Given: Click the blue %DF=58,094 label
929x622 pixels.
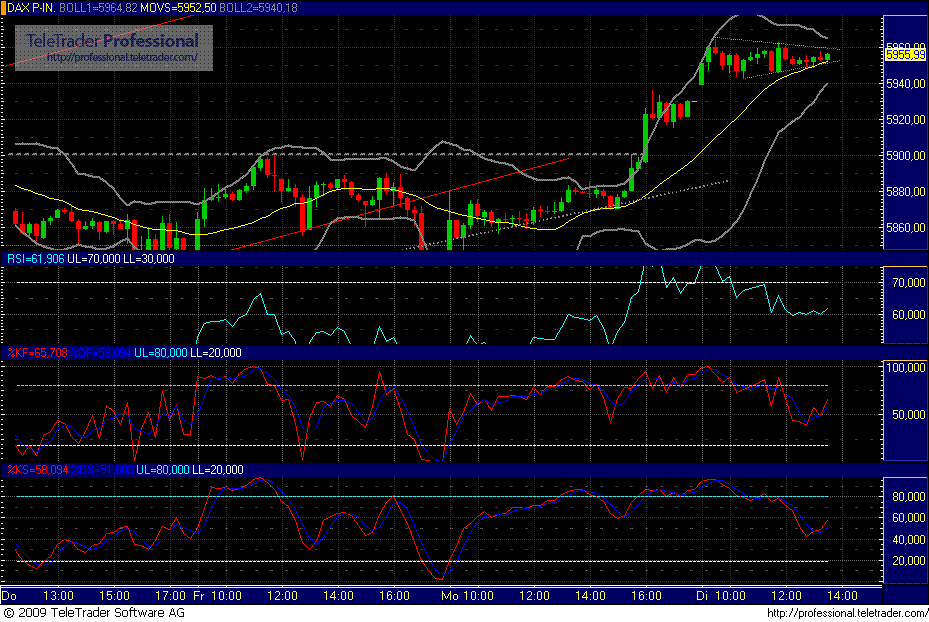Looking at the screenshot, I should click(101, 352).
